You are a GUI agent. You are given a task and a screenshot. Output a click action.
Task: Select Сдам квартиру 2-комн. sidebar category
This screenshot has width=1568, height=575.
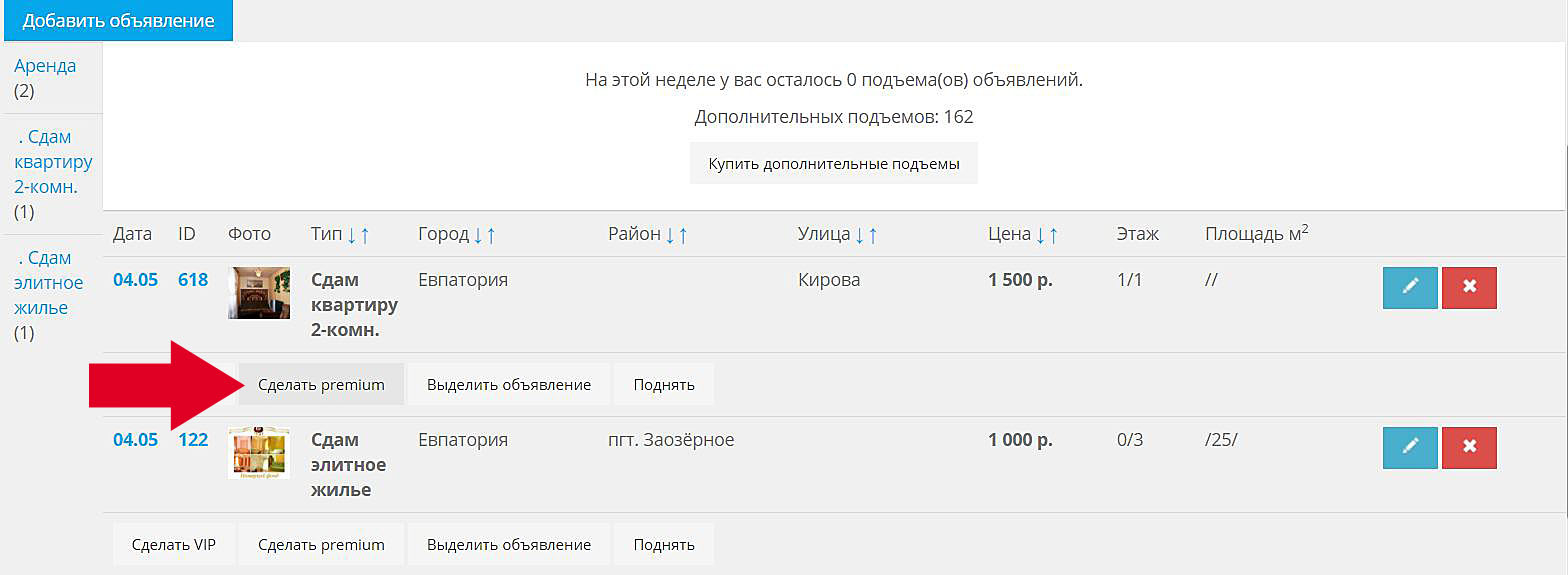tap(53, 162)
